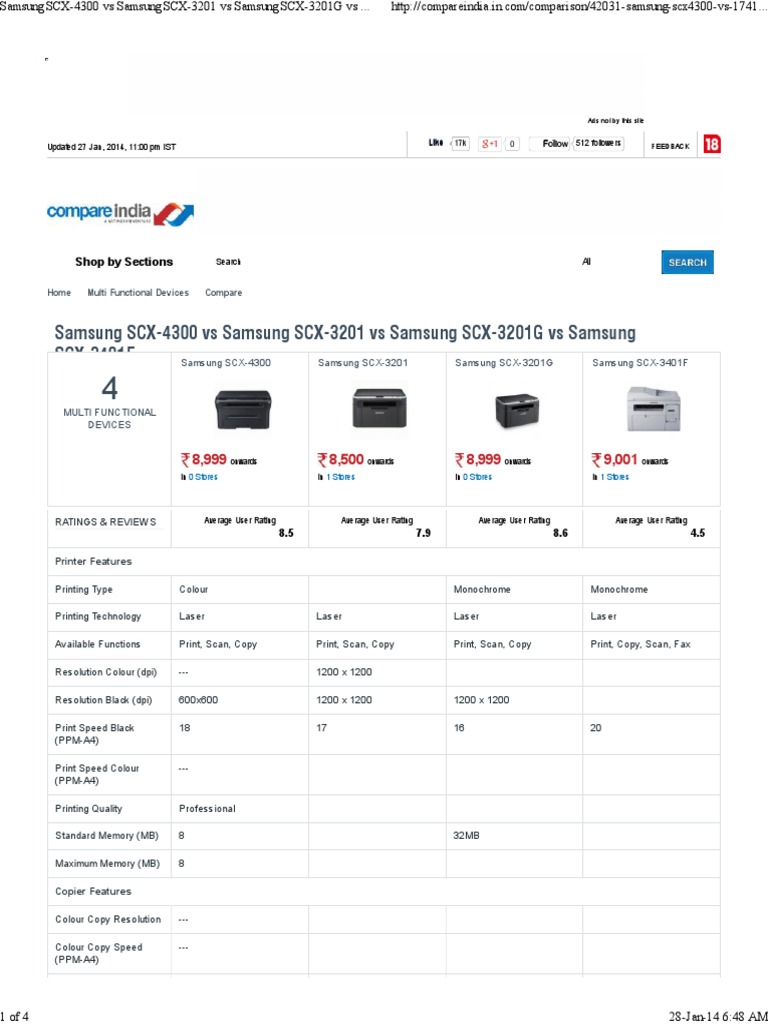The width and height of the screenshot is (768, 1024).
Task: Click the Google +1 button
Action: click(490, 144)
